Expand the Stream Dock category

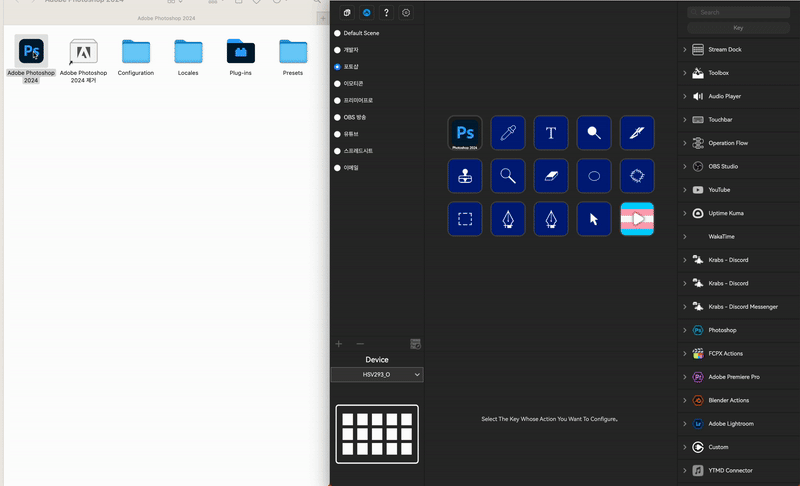click(x=685, y=49)
